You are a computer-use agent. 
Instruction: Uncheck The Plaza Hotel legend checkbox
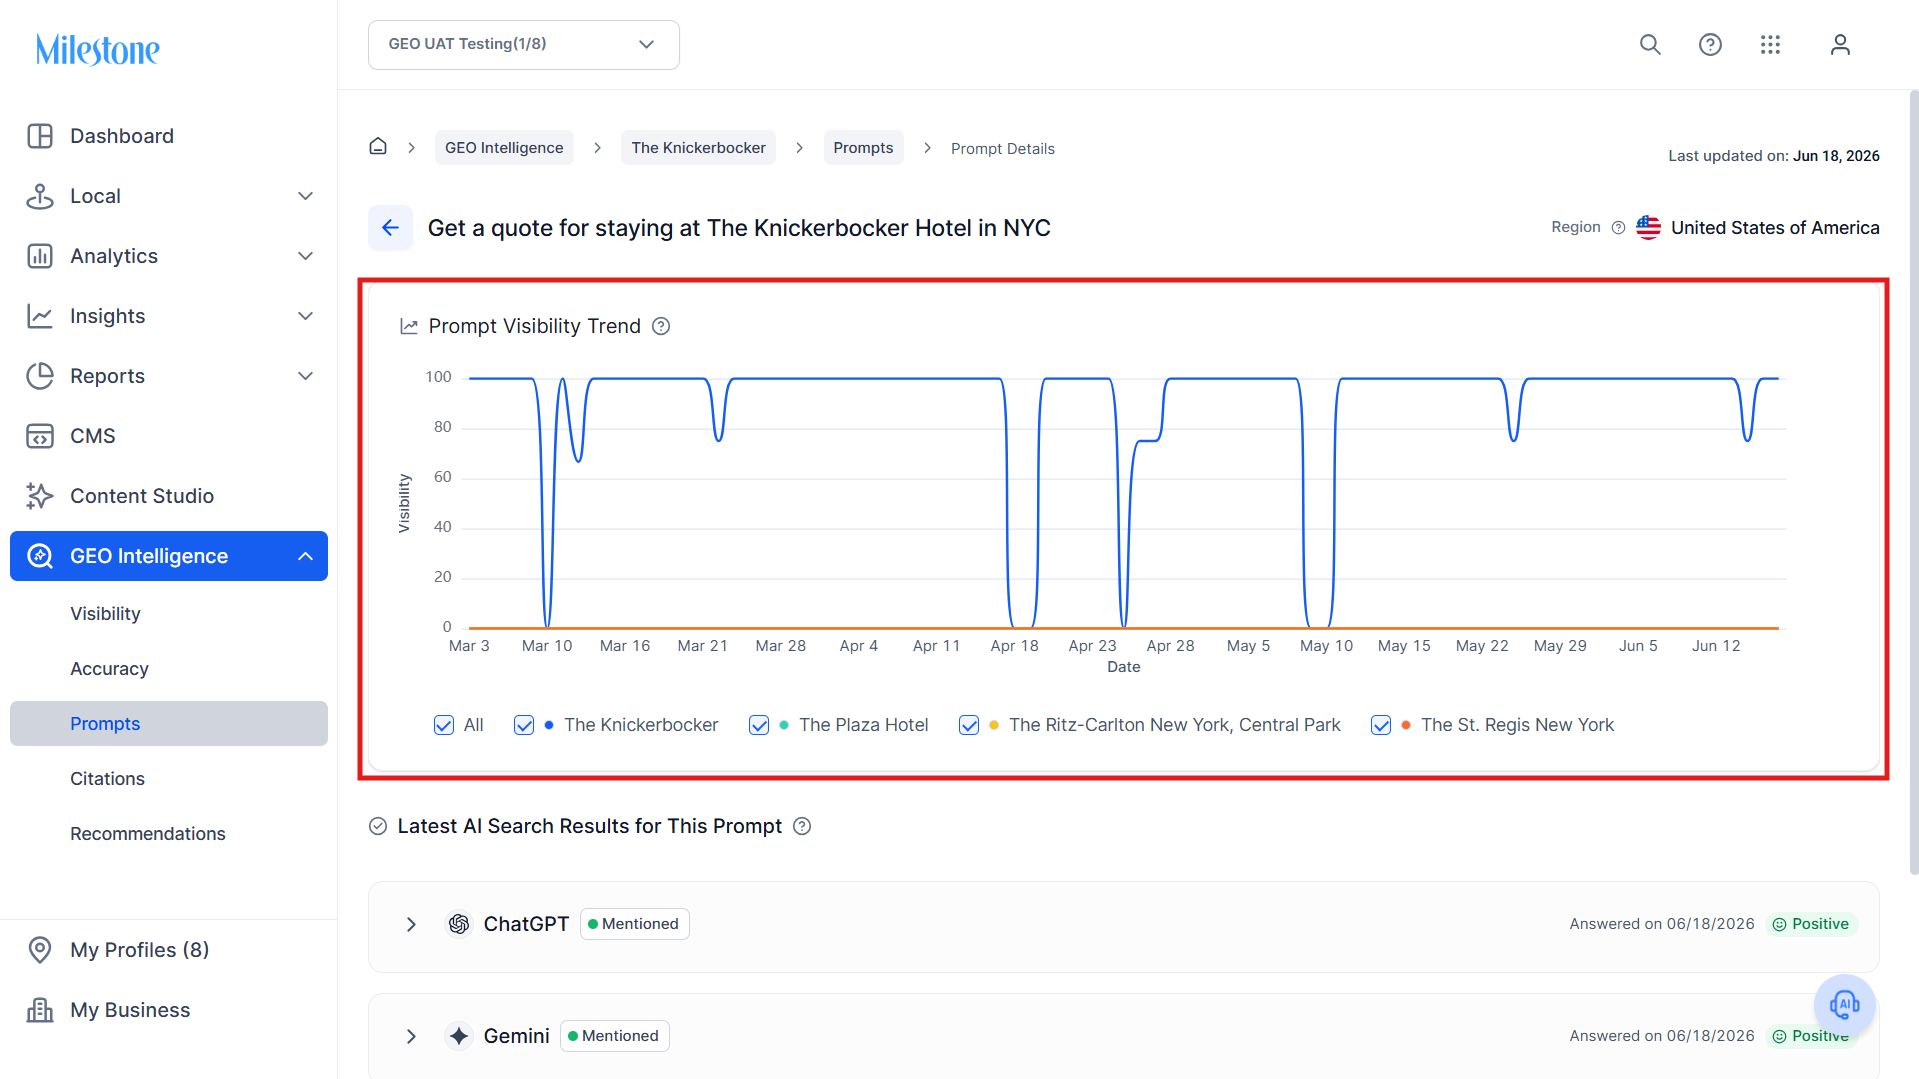(x=759, y=725)
